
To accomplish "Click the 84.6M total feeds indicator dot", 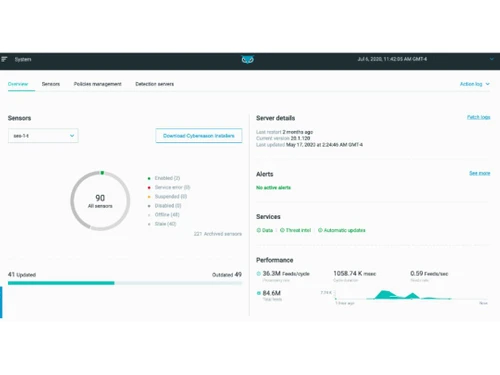I will click(x=259, y=293).
